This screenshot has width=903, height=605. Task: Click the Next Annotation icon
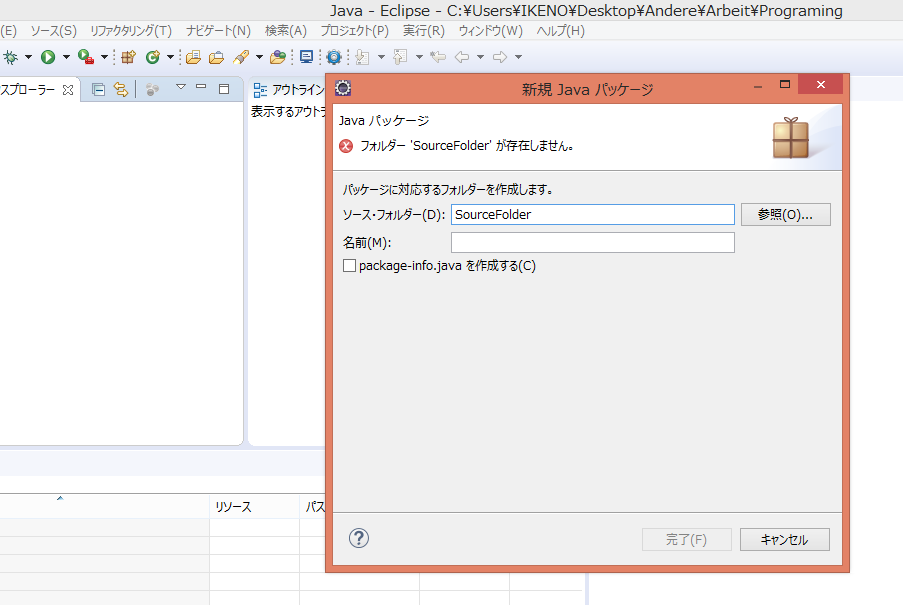[x=362, y=57]
